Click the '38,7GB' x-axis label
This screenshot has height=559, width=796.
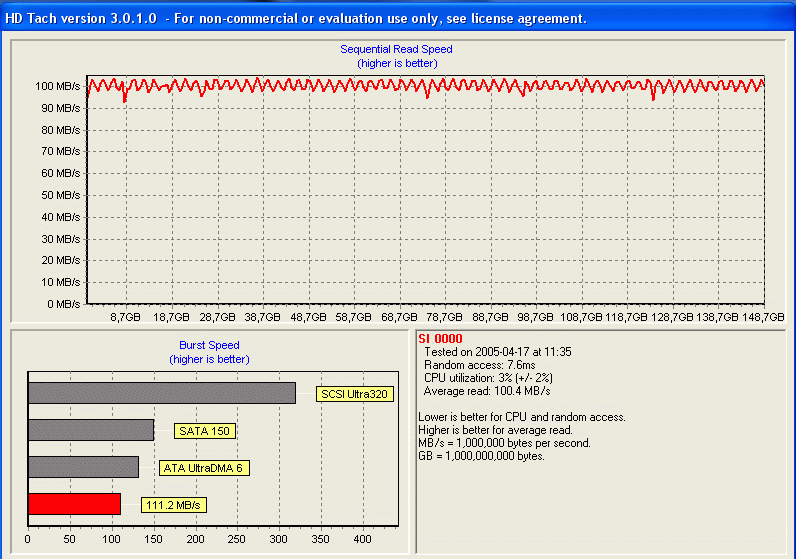[262, 317]
